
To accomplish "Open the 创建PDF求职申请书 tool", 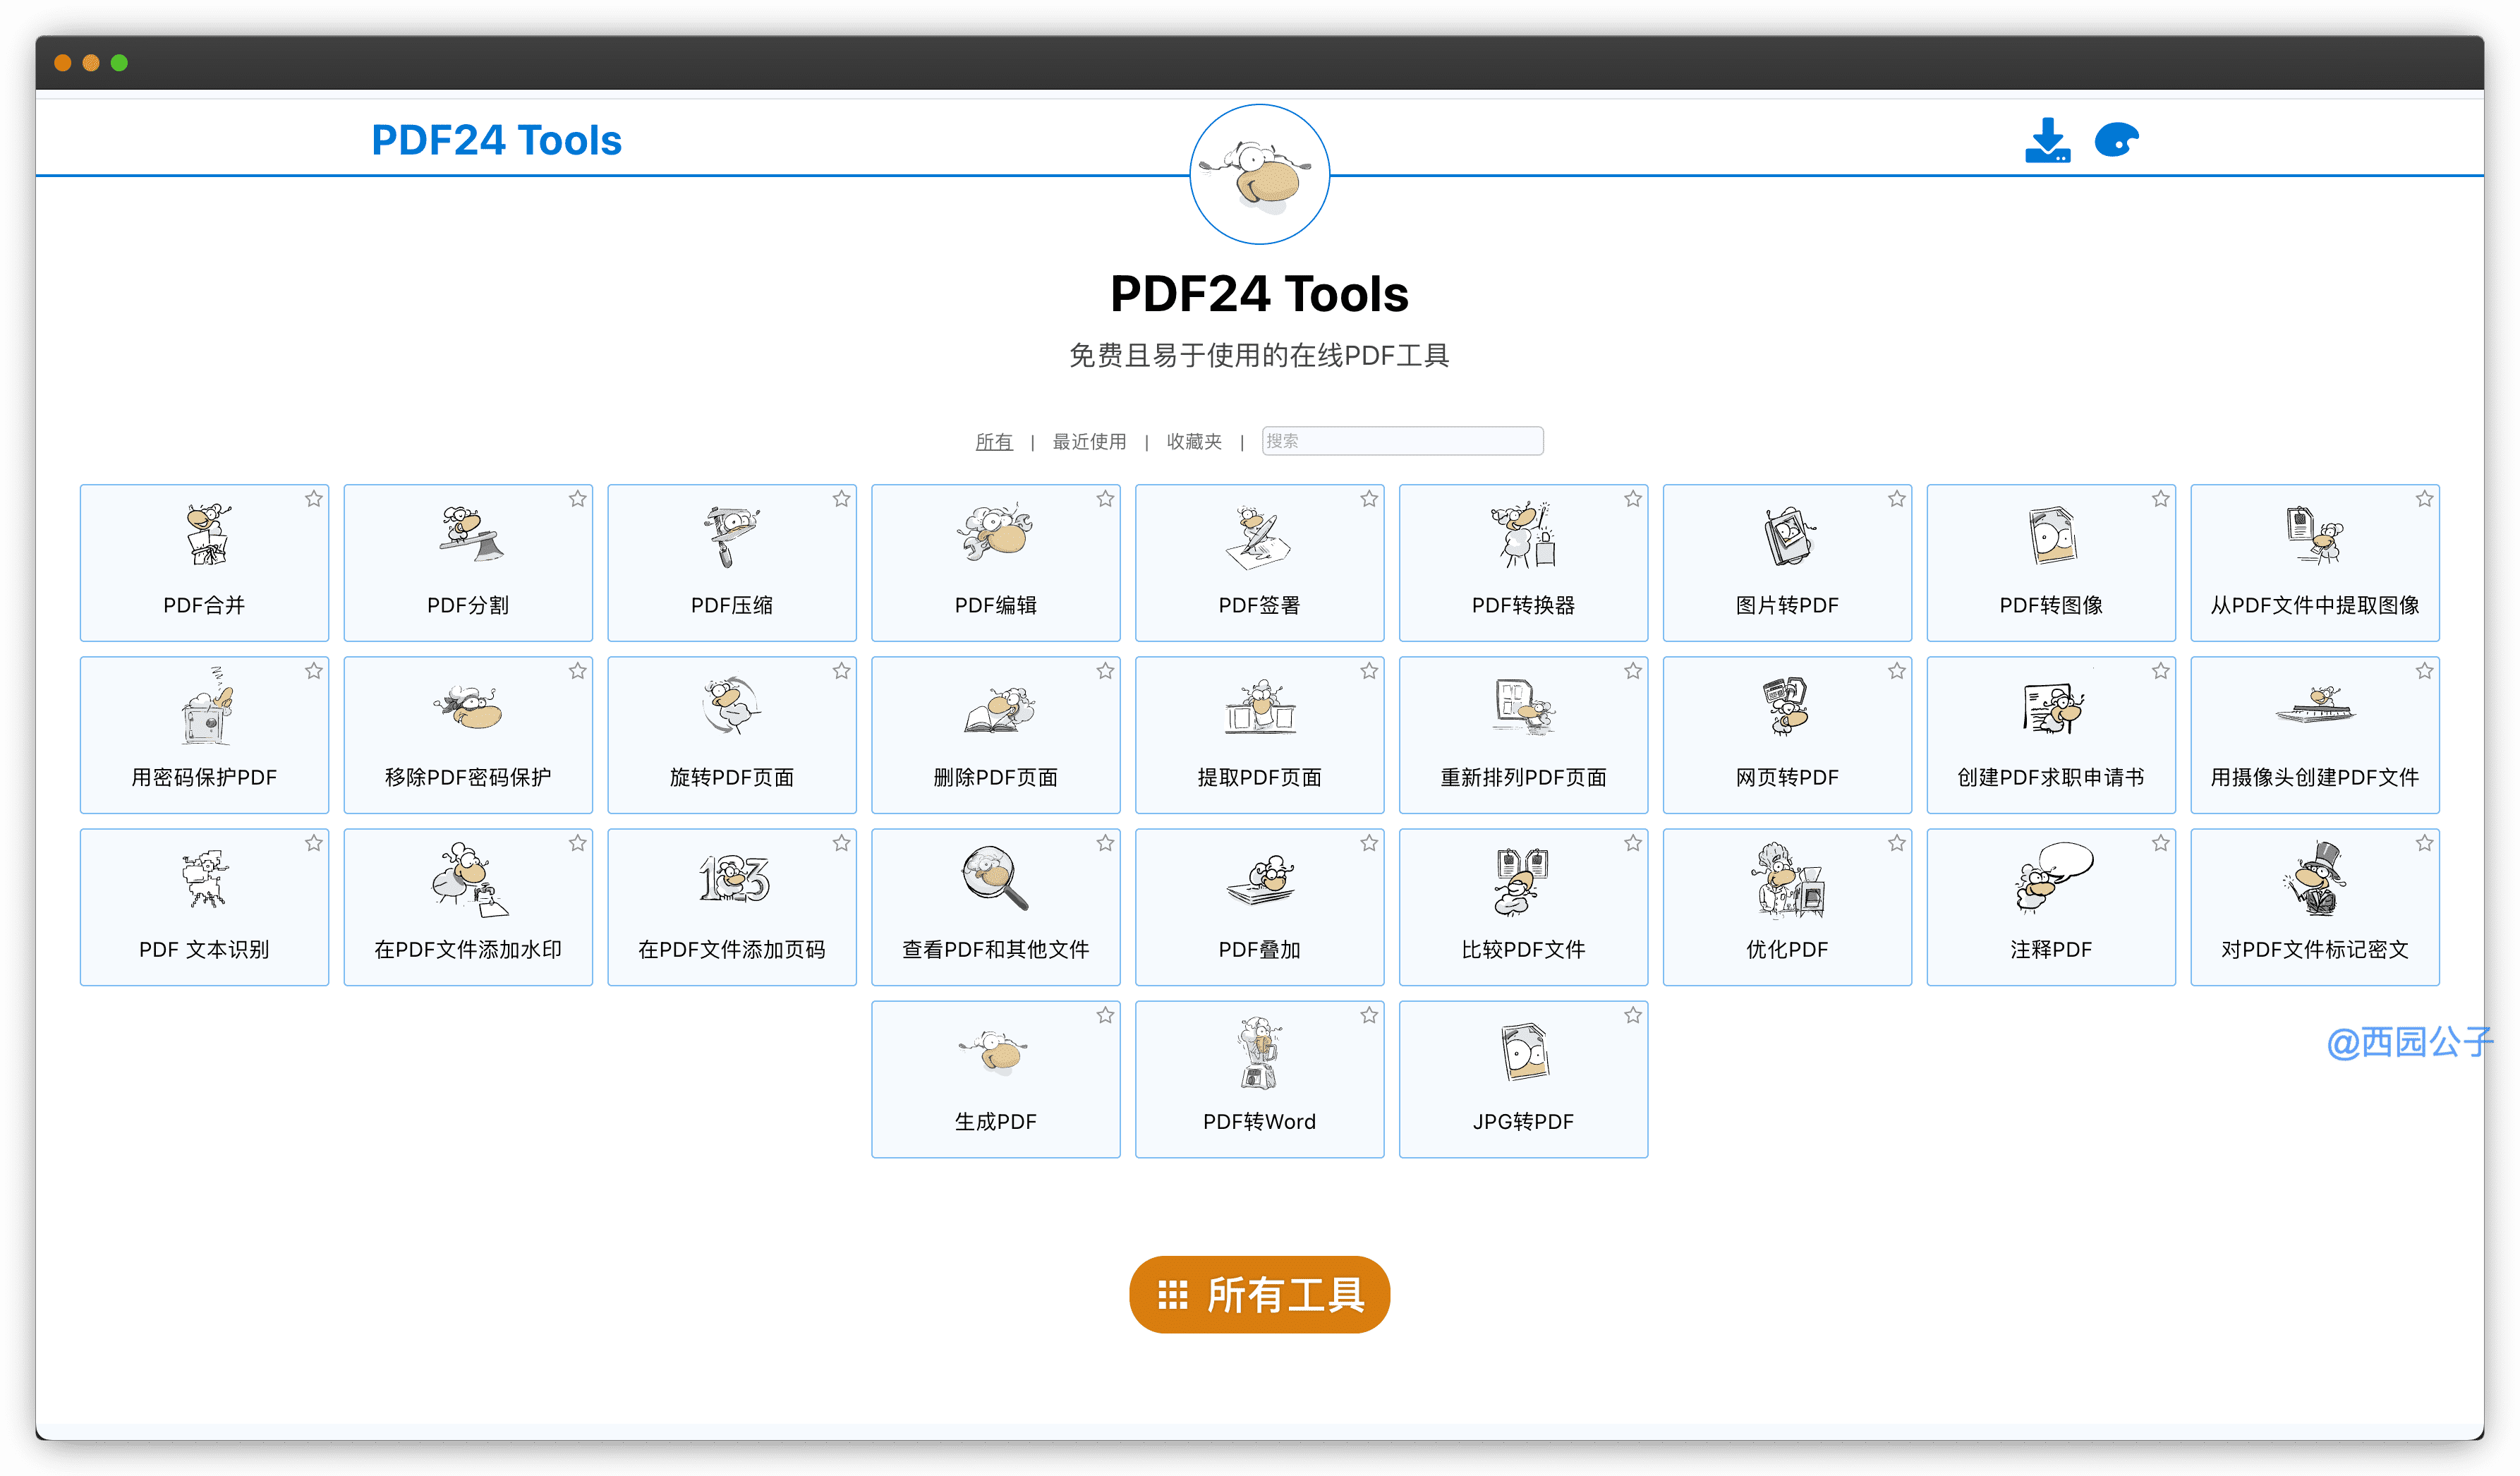I will coord(2052,735).
